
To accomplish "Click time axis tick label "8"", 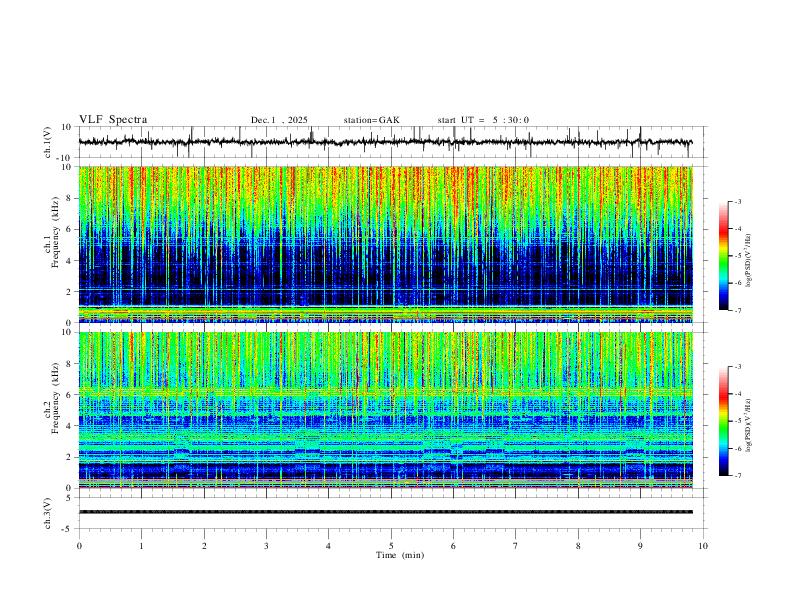I will [578, 546].
